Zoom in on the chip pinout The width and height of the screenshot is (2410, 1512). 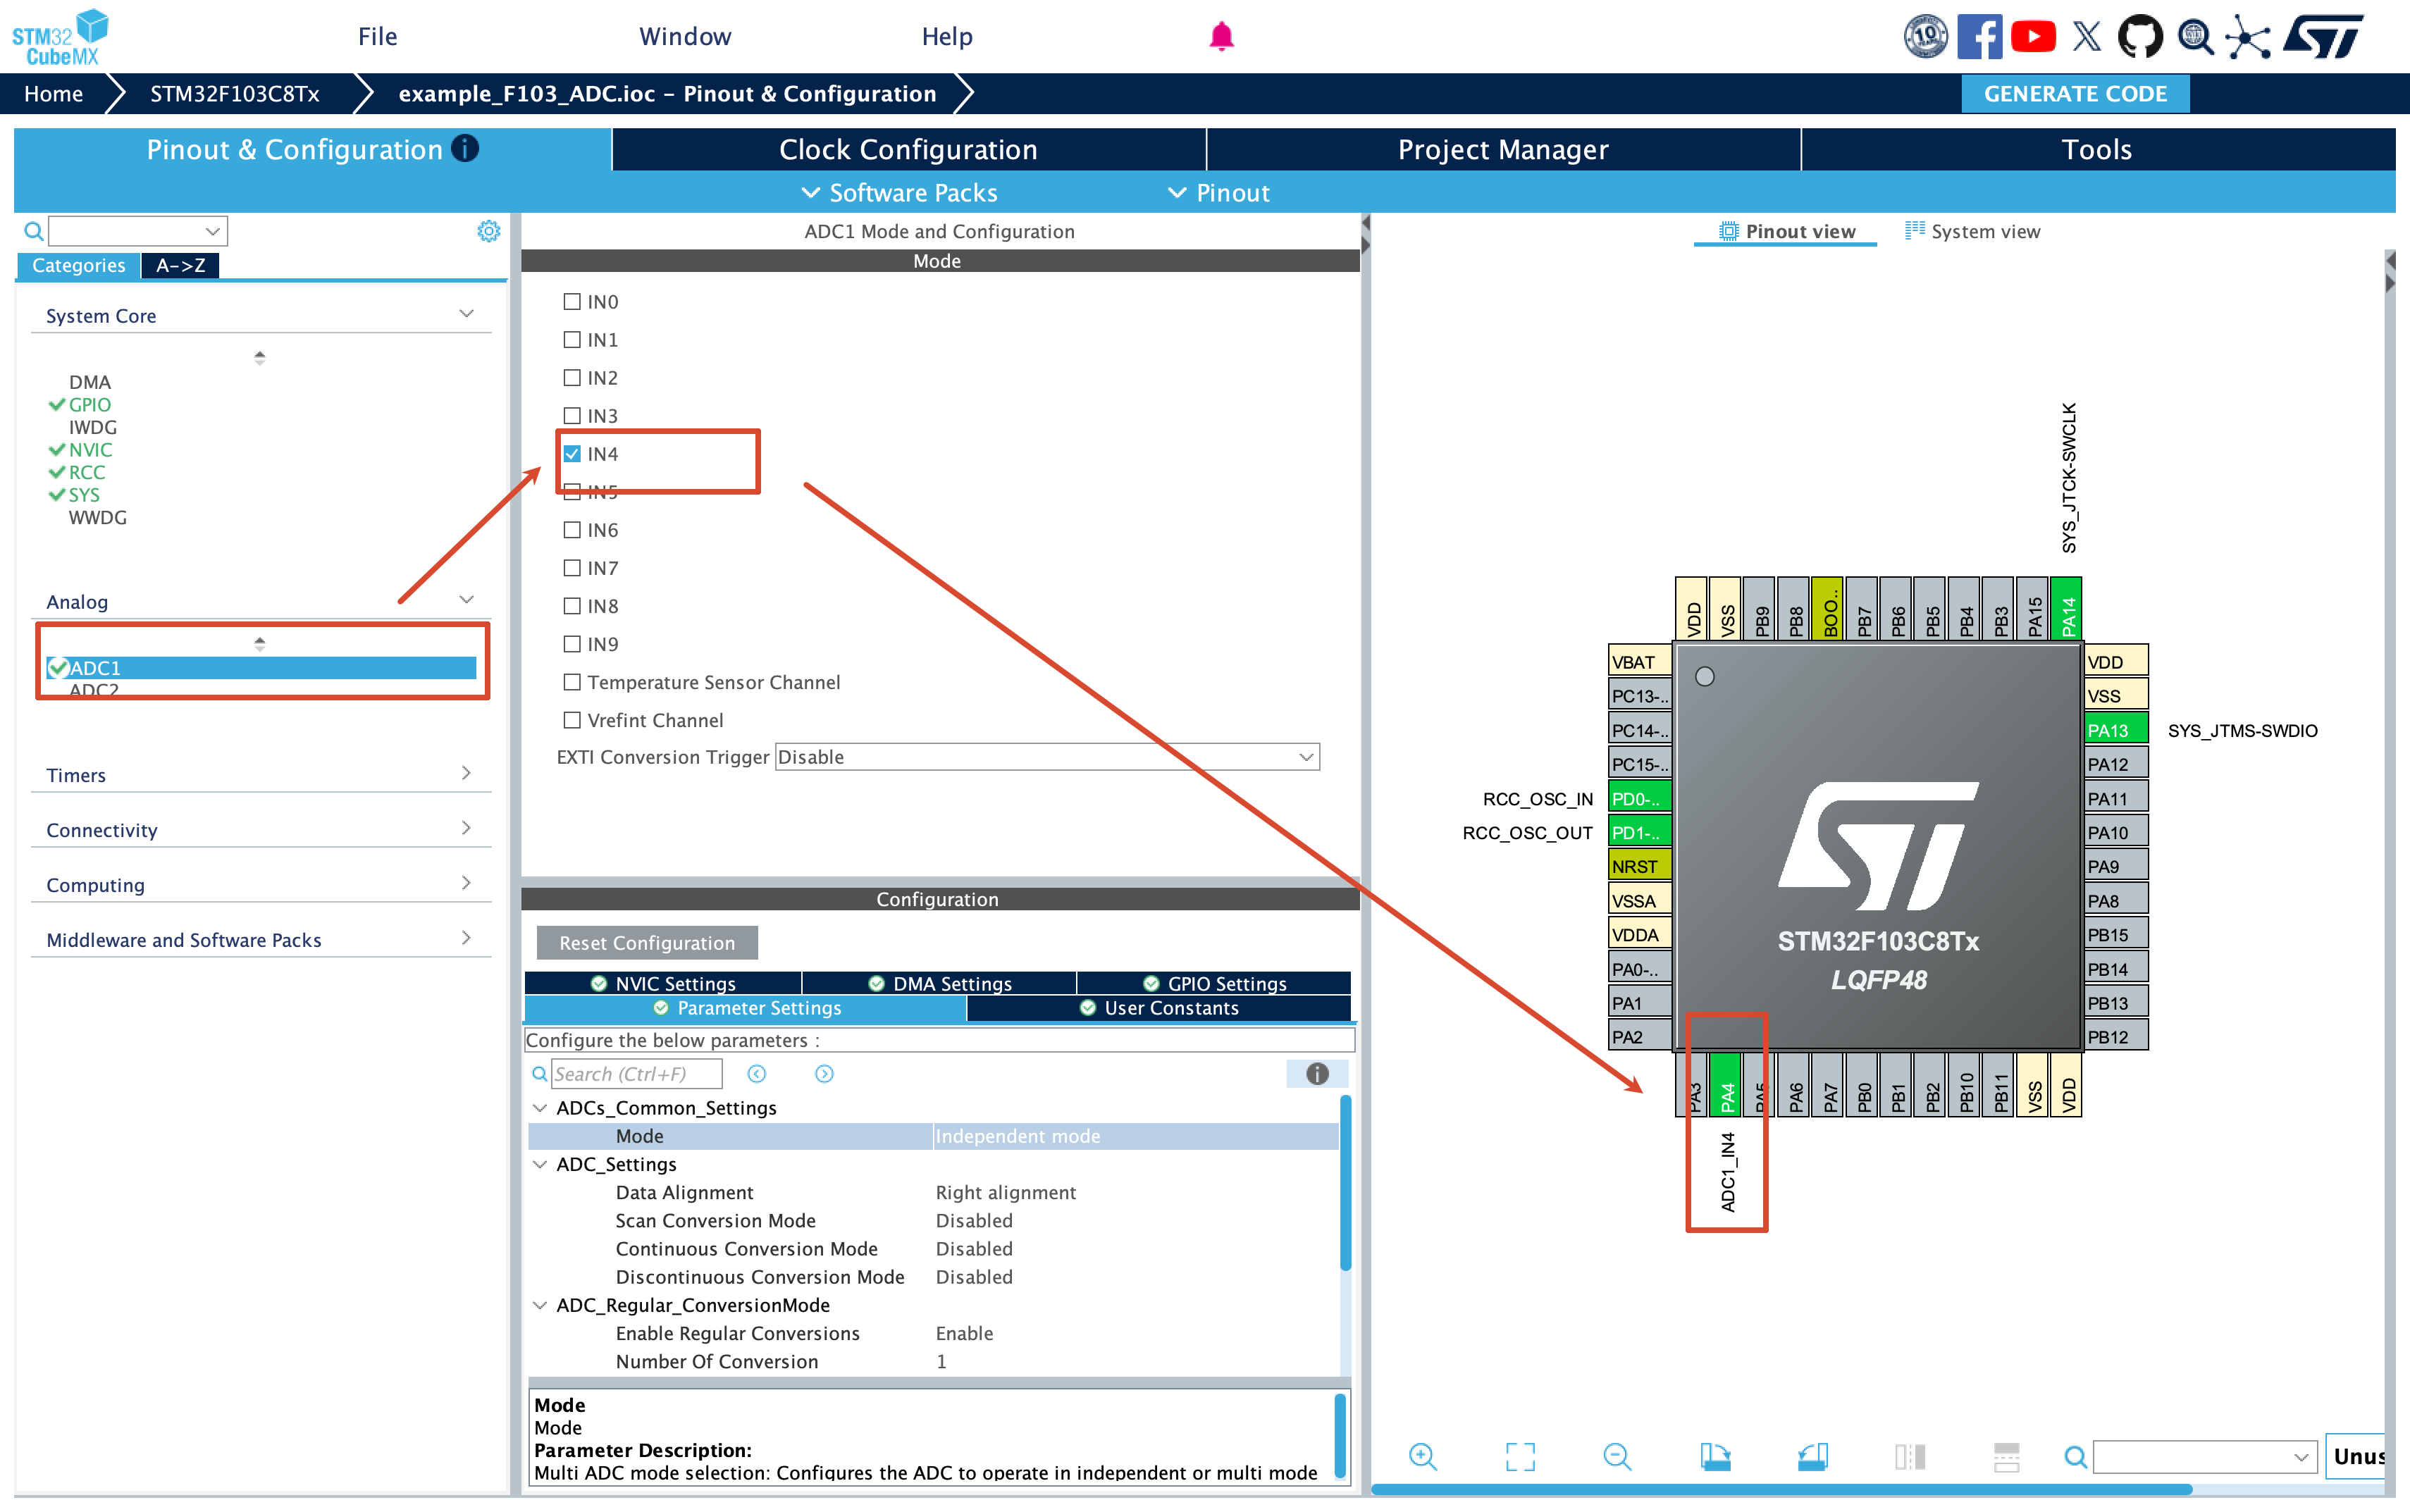click(1422, 1456)
